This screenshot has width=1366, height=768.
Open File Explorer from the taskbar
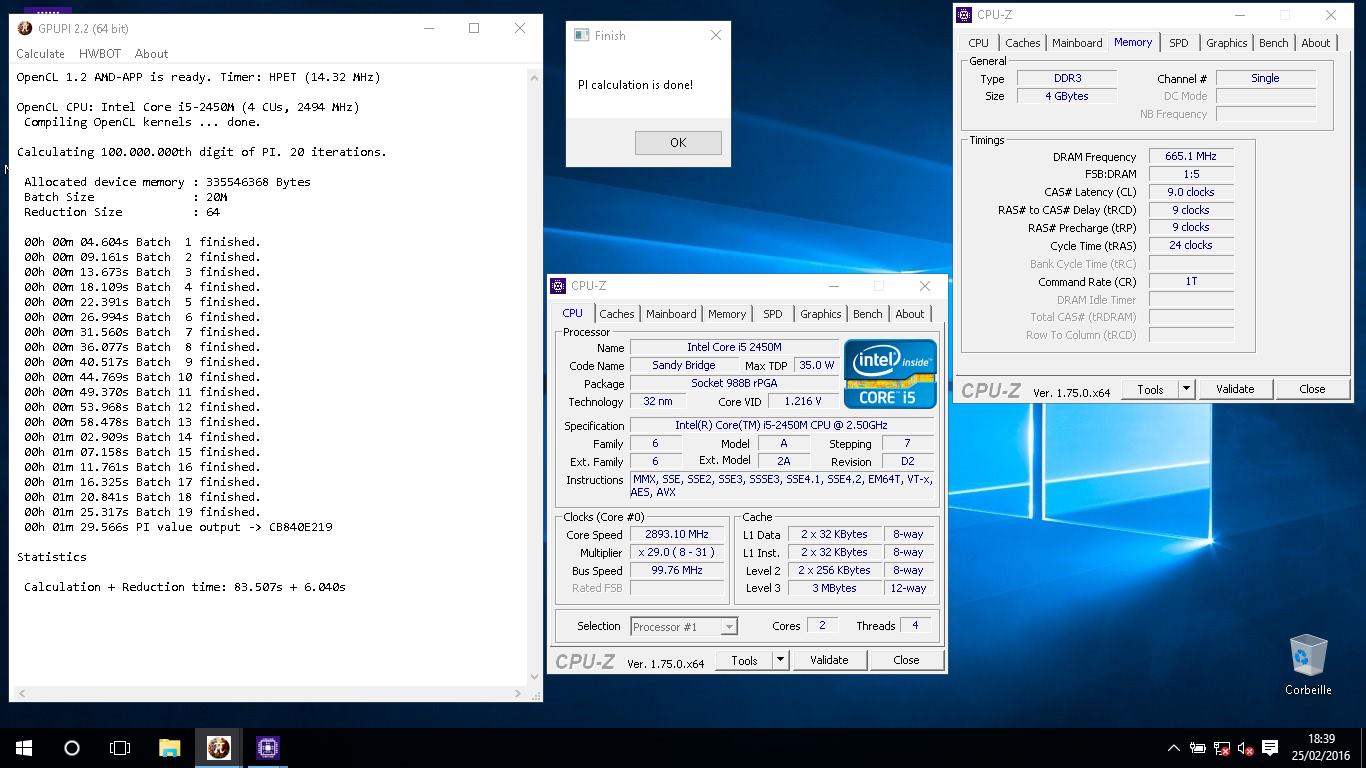coord(169,748)
